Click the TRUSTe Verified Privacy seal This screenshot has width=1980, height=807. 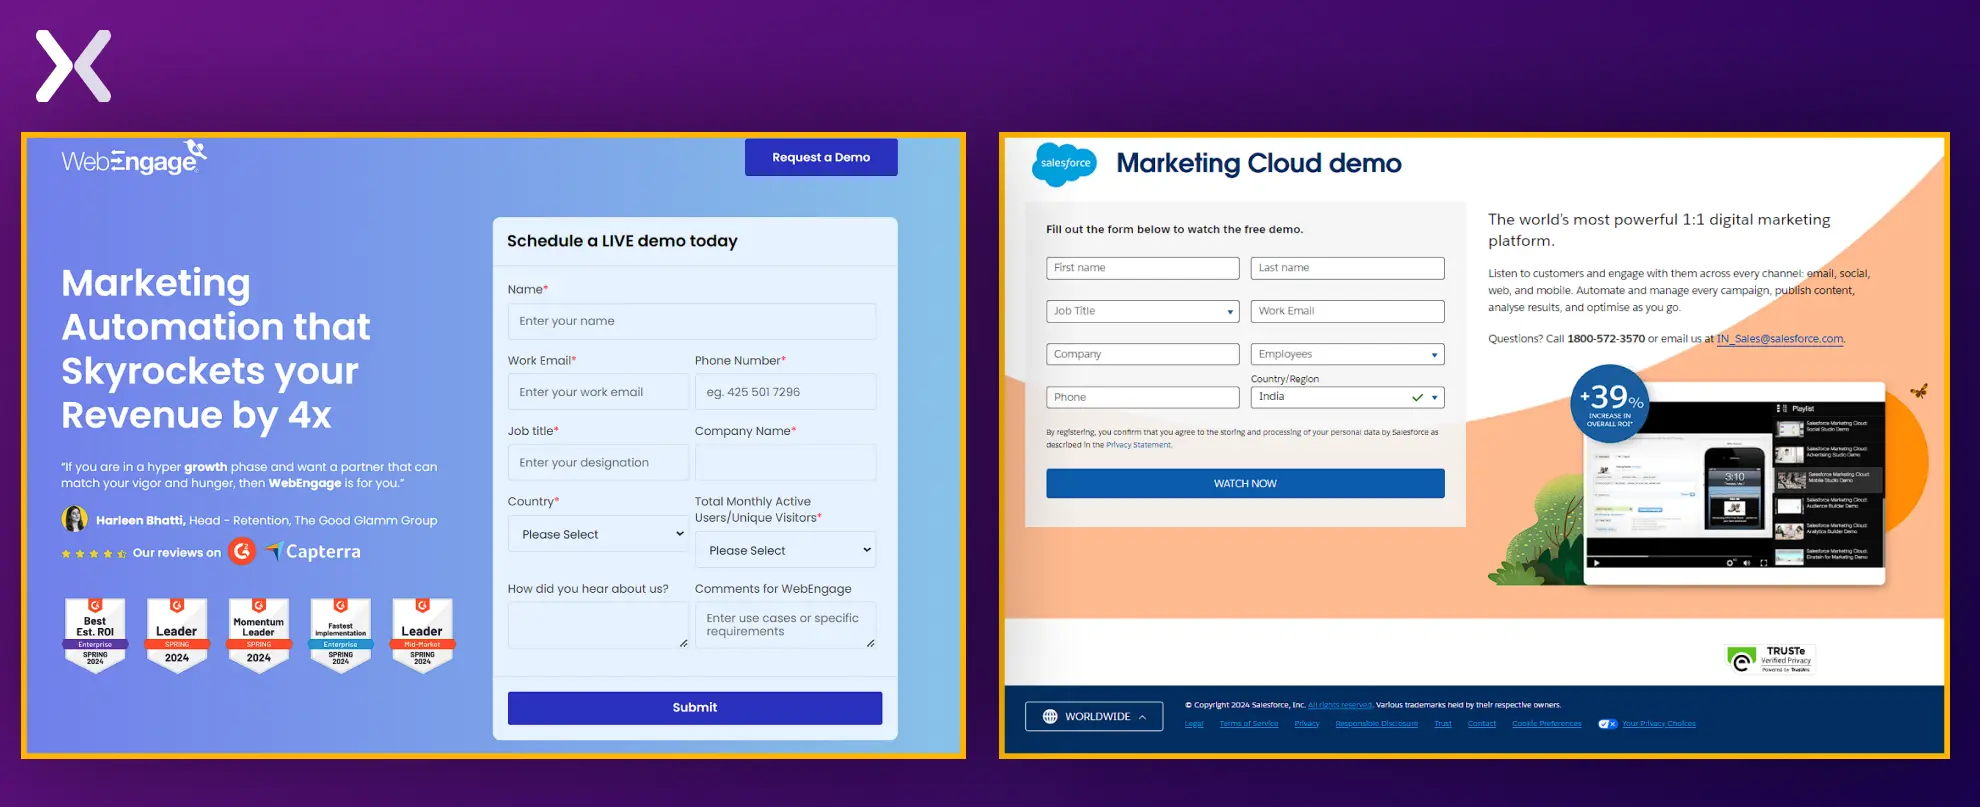pyautogui.click(x=1771, y=658)
